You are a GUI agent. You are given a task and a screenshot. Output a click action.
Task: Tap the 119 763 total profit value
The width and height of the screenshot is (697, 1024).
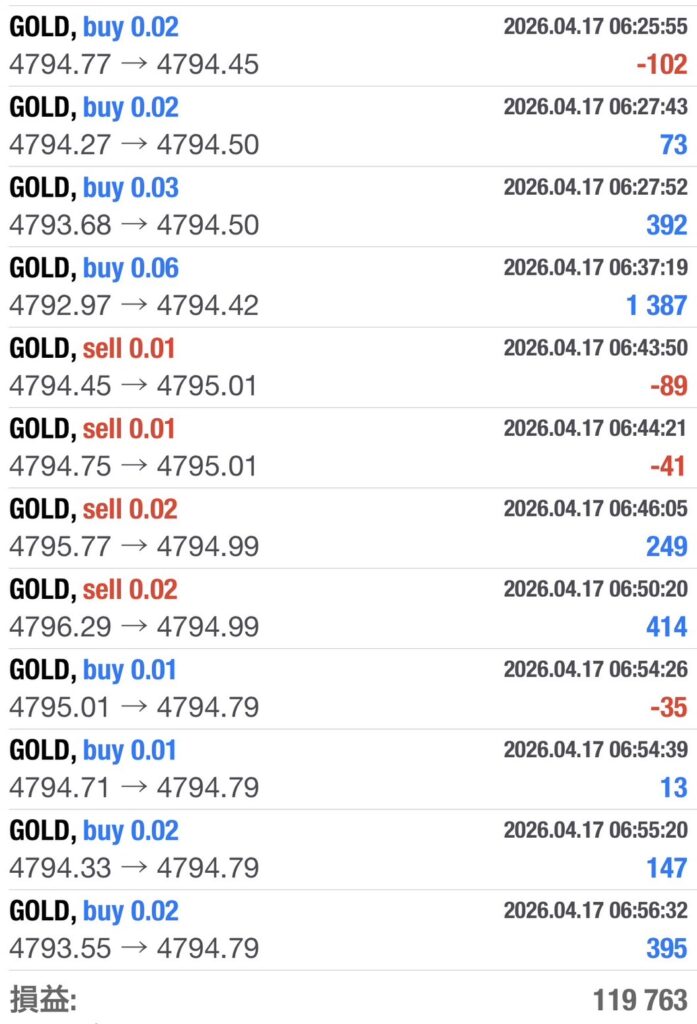pyautogui.click(x=639, y=999)
